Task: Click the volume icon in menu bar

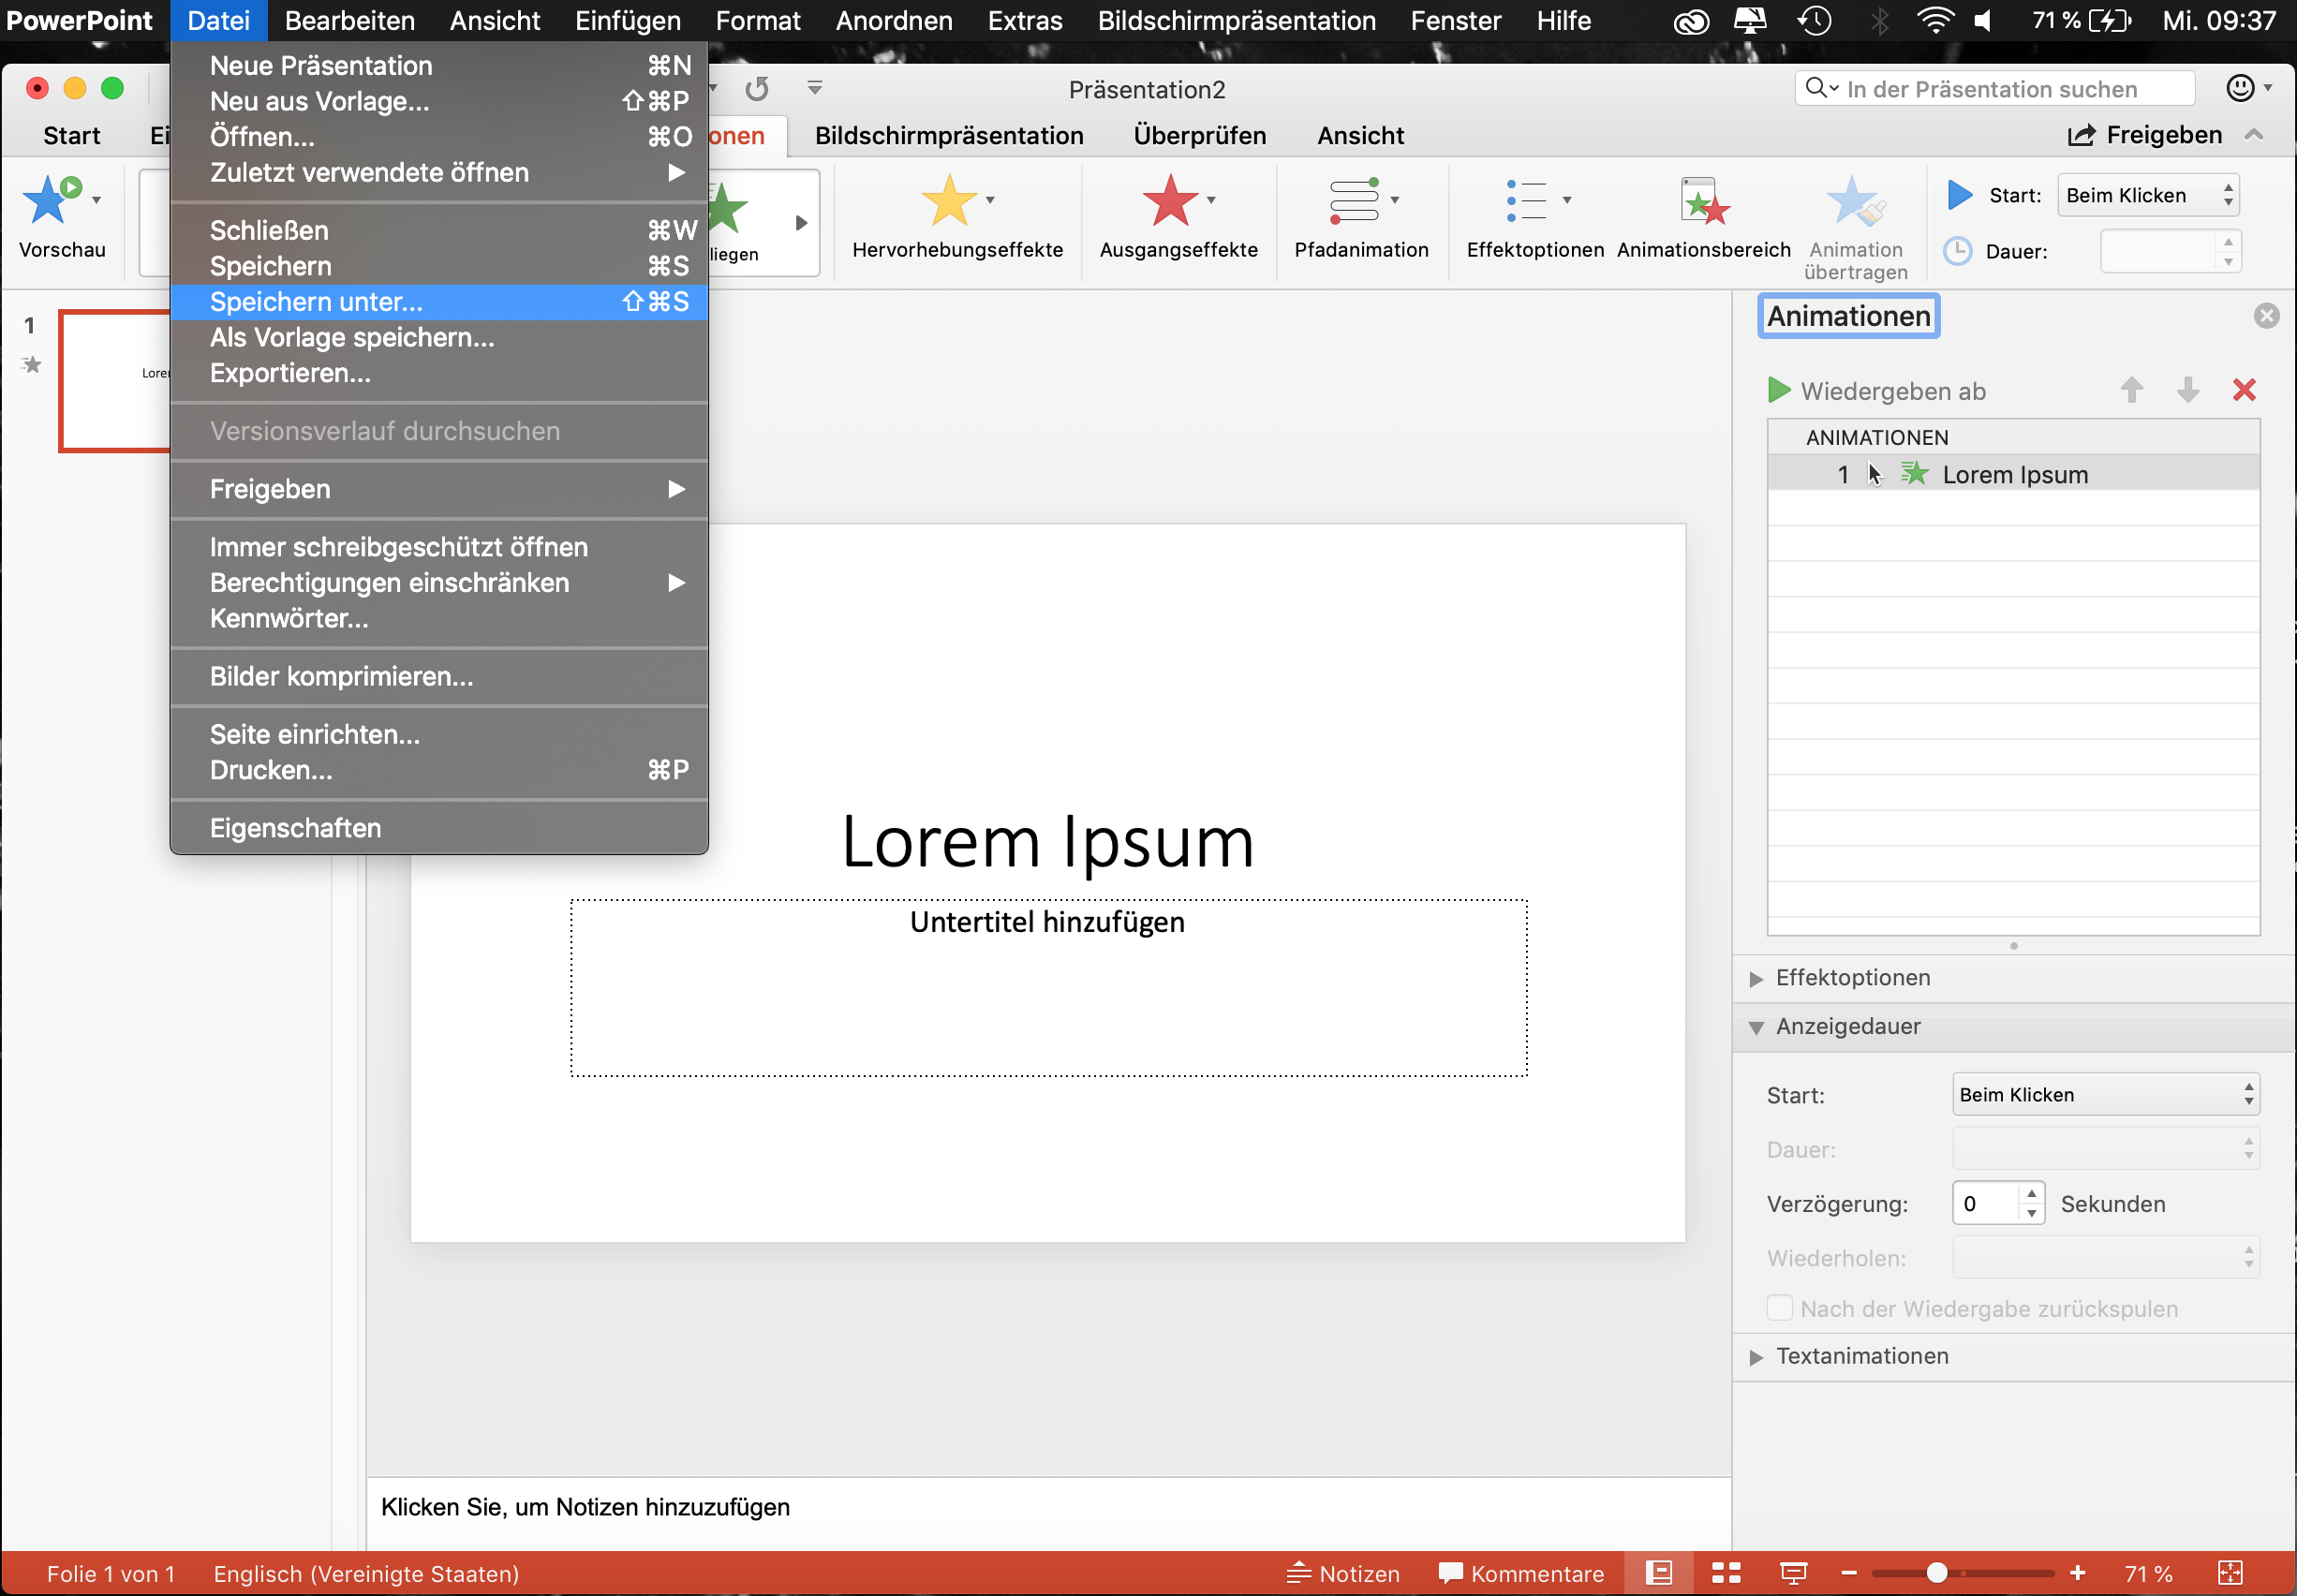Action: [1982, 20]
